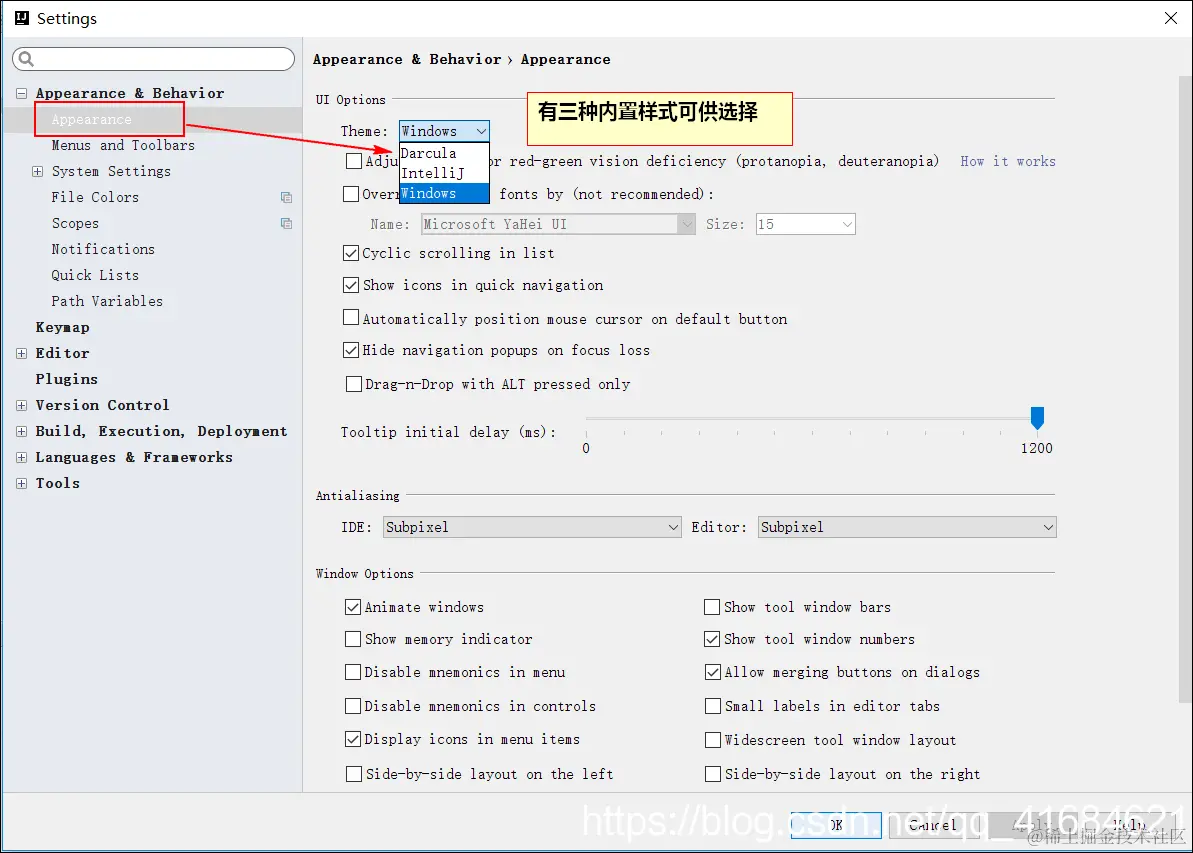Viewport: 1193px width, 853px height.
Task: Expand Languages & Frameworks node
Action: [21, 457]
